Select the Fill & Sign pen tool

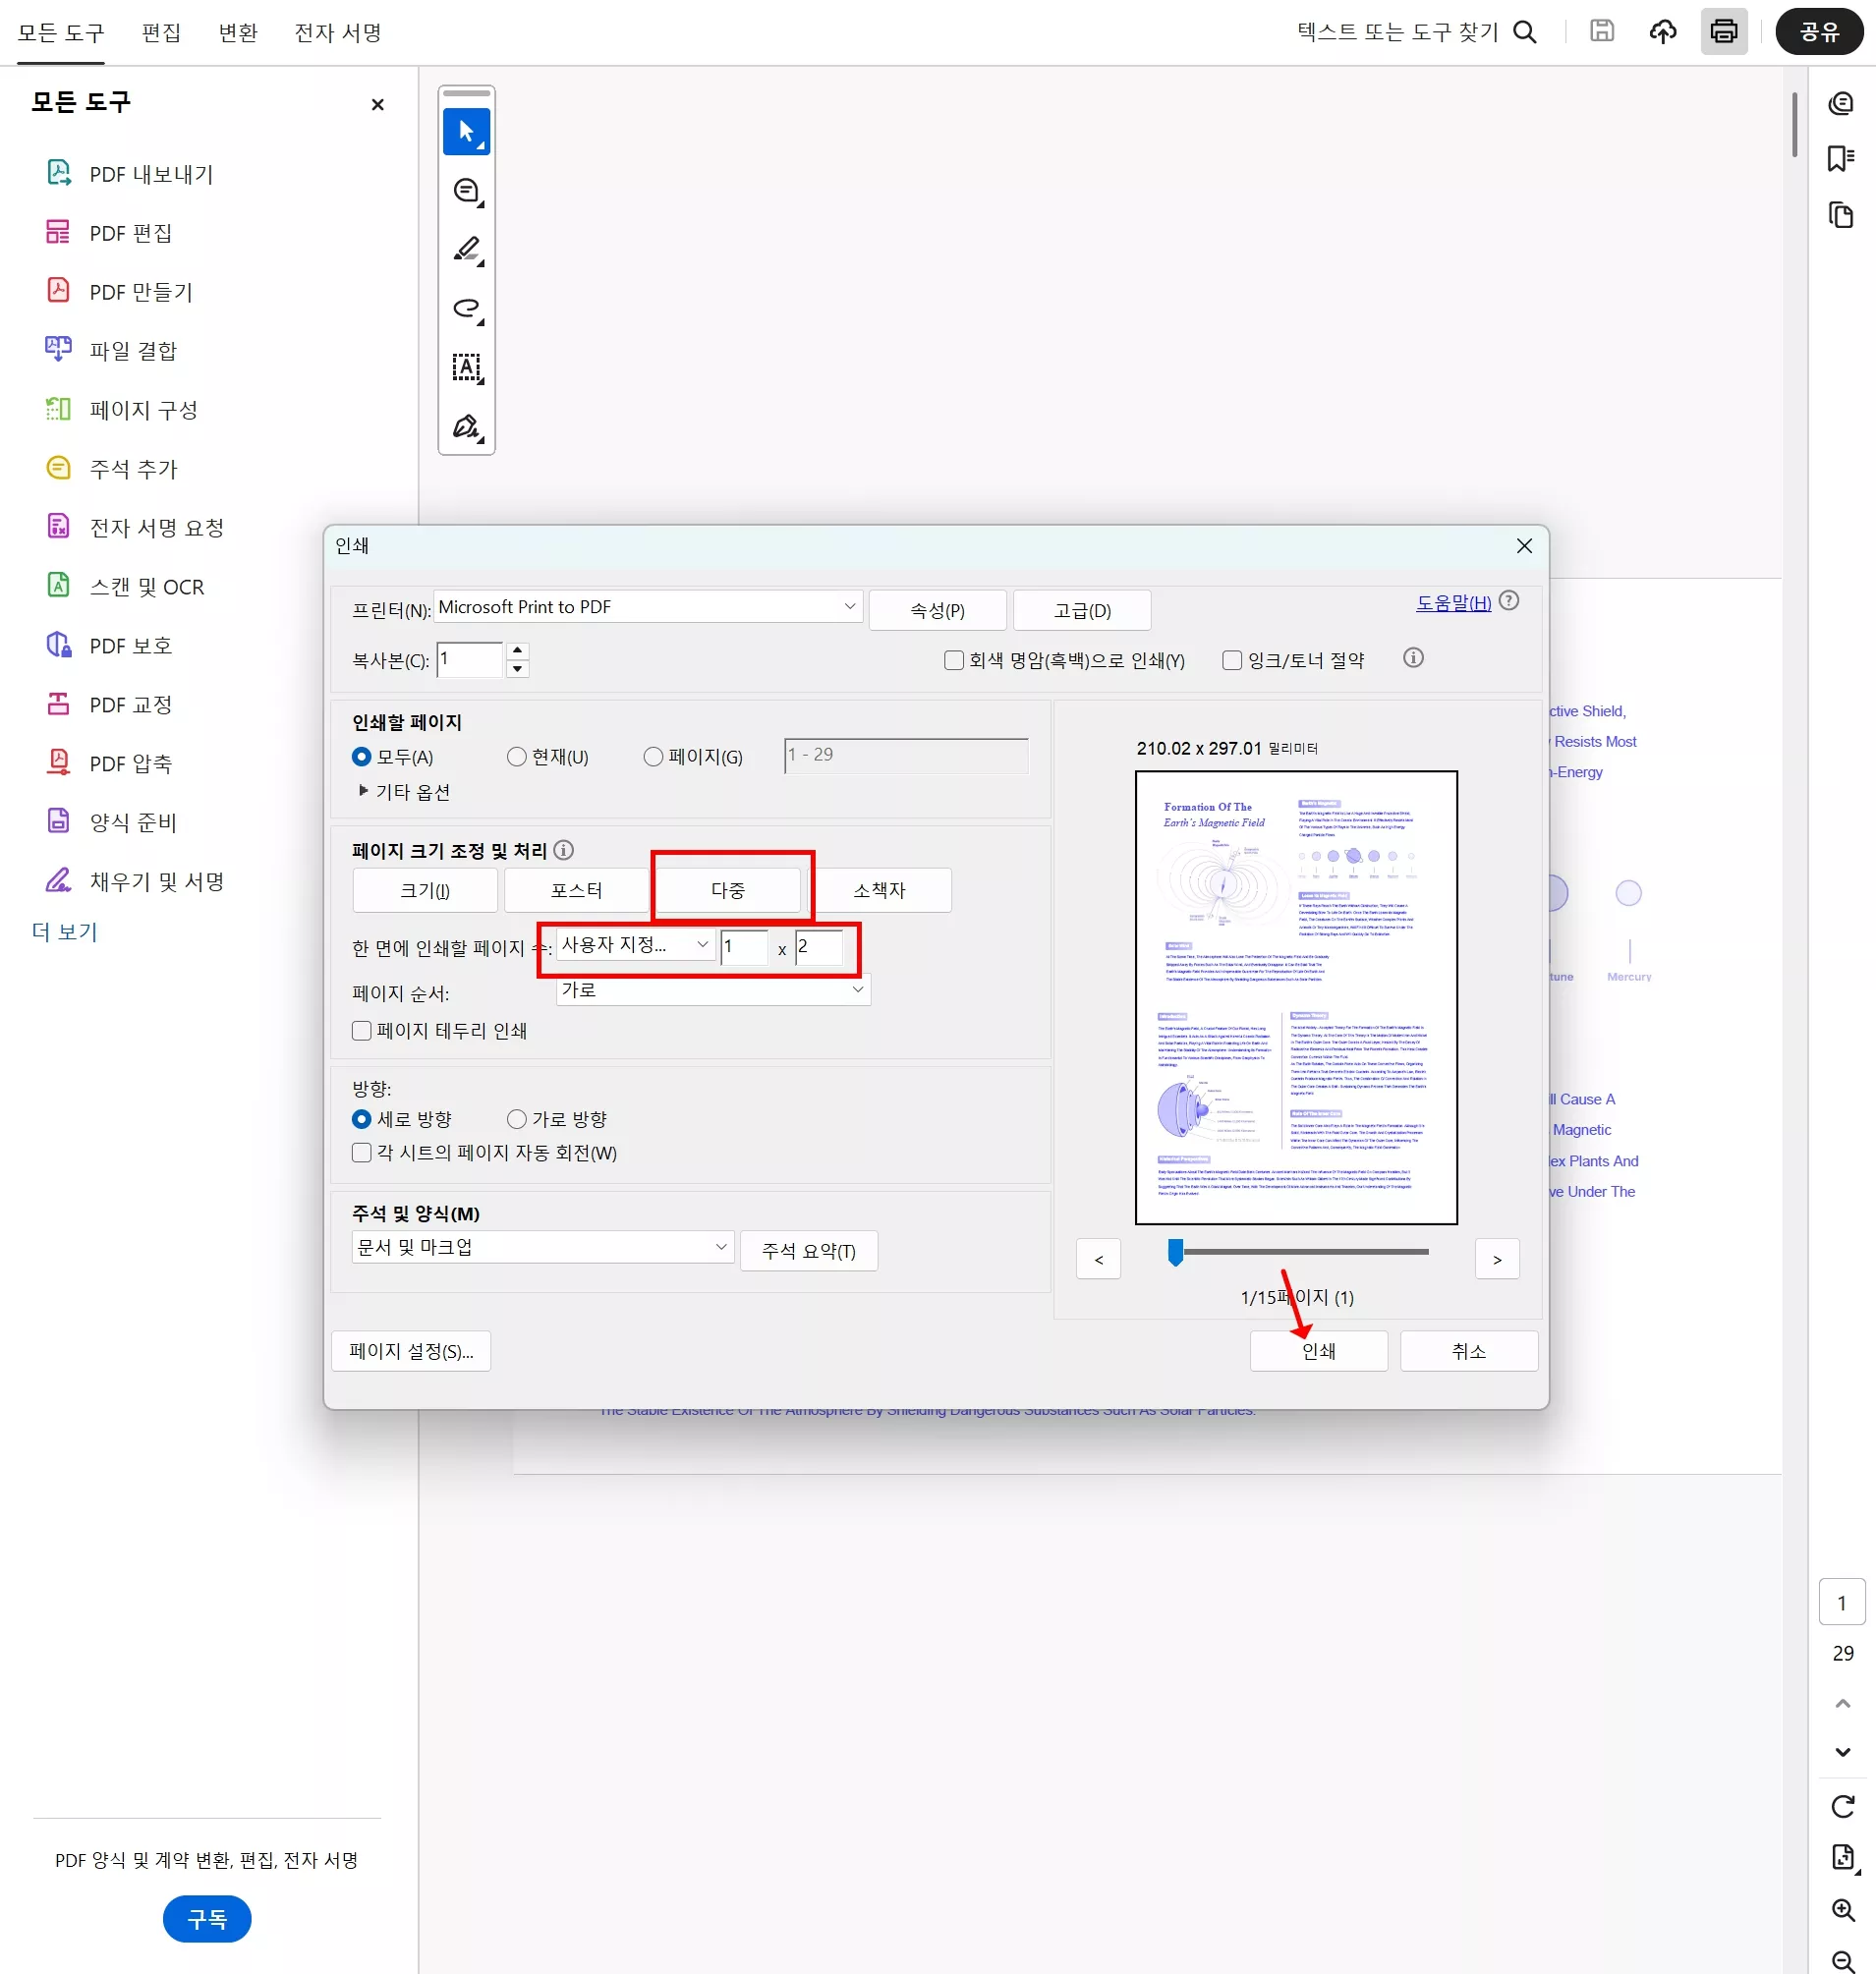click(x=466, y=429)
